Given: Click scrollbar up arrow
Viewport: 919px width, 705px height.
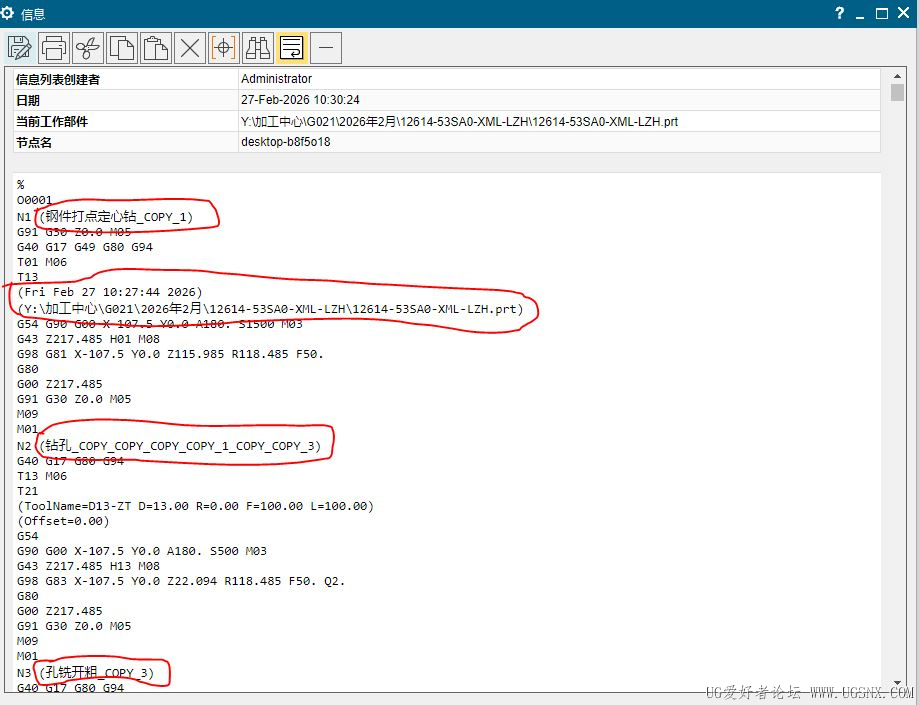Looking at the screenshot, I should pos(897,76).
